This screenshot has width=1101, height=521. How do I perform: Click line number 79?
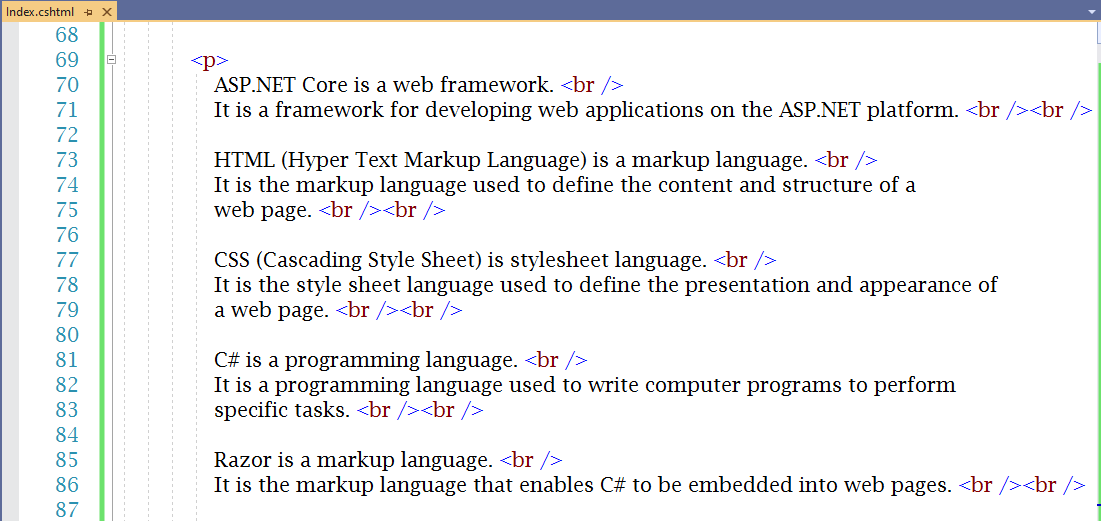[67, 310]
